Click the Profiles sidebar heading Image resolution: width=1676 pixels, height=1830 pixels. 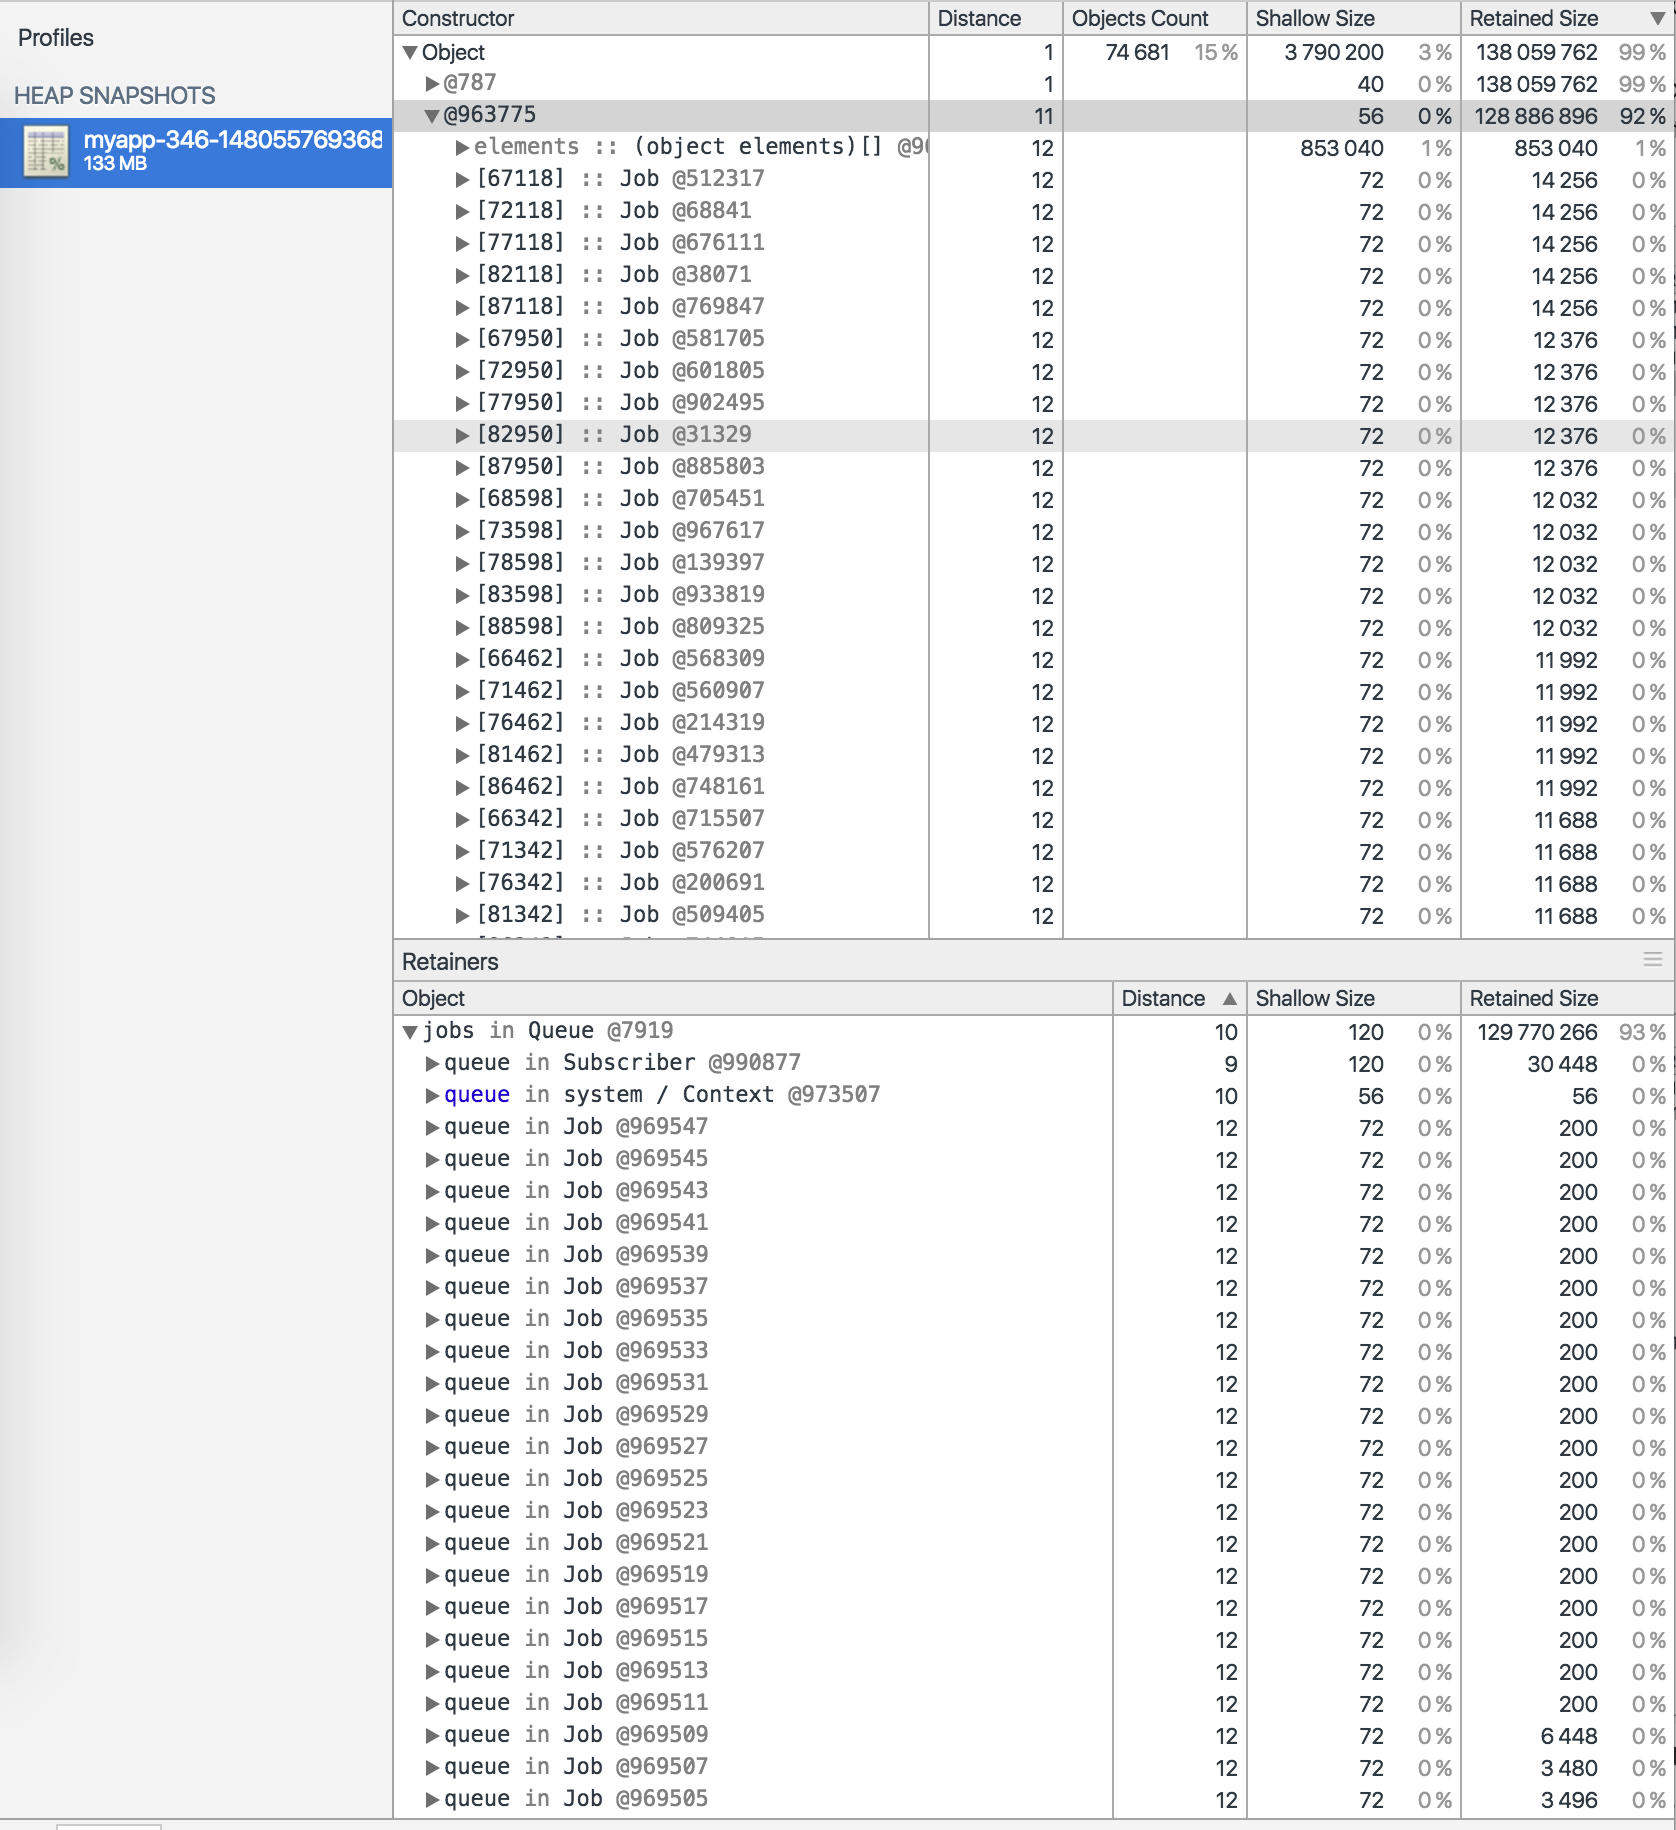click(x=56, y=38)
